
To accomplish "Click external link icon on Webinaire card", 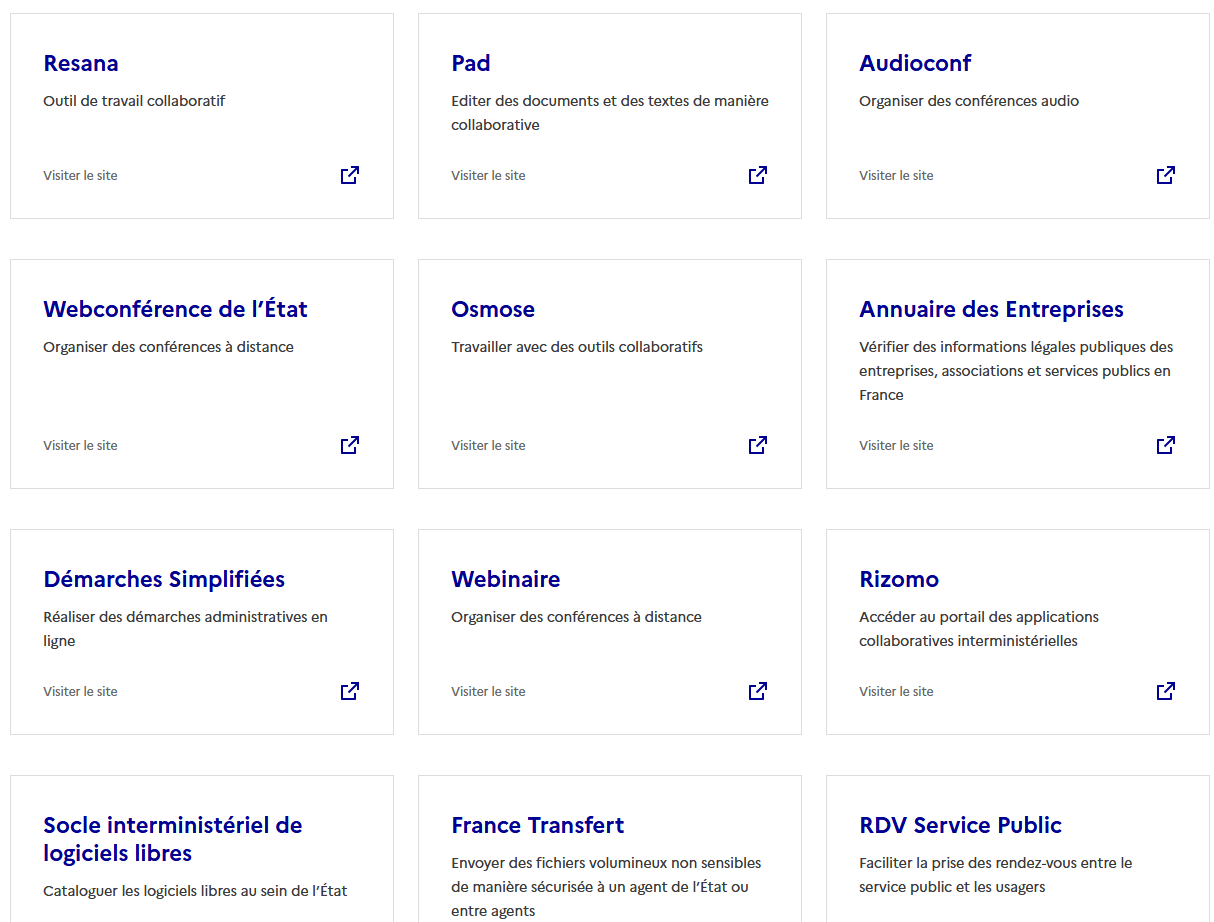I will coord(758,691).
